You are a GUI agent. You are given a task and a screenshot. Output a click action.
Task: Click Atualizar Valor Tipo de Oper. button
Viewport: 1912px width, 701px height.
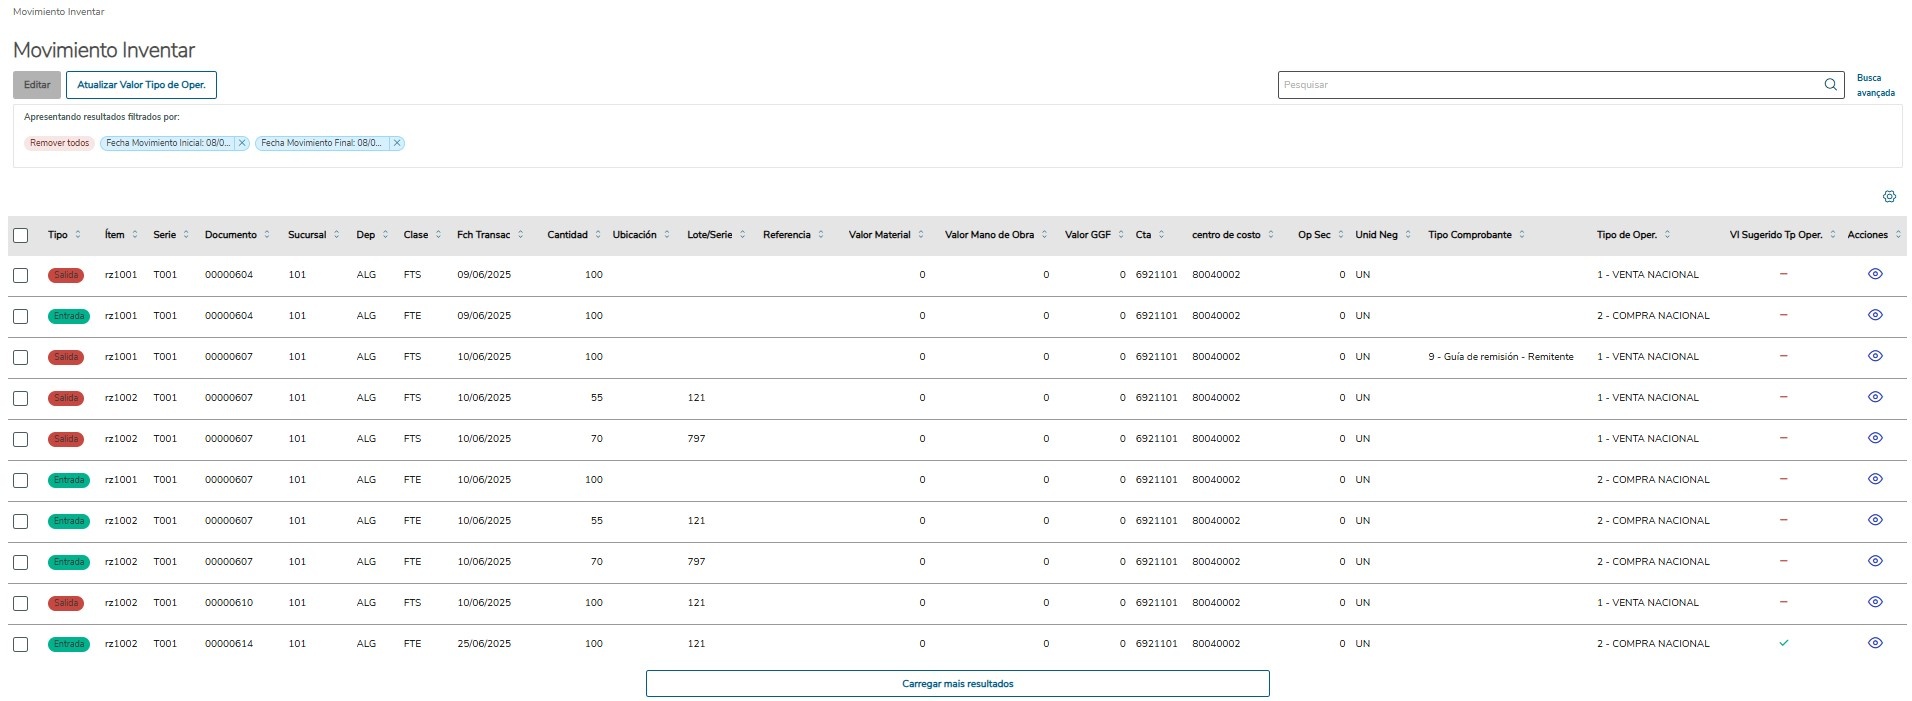click(141, 85)
